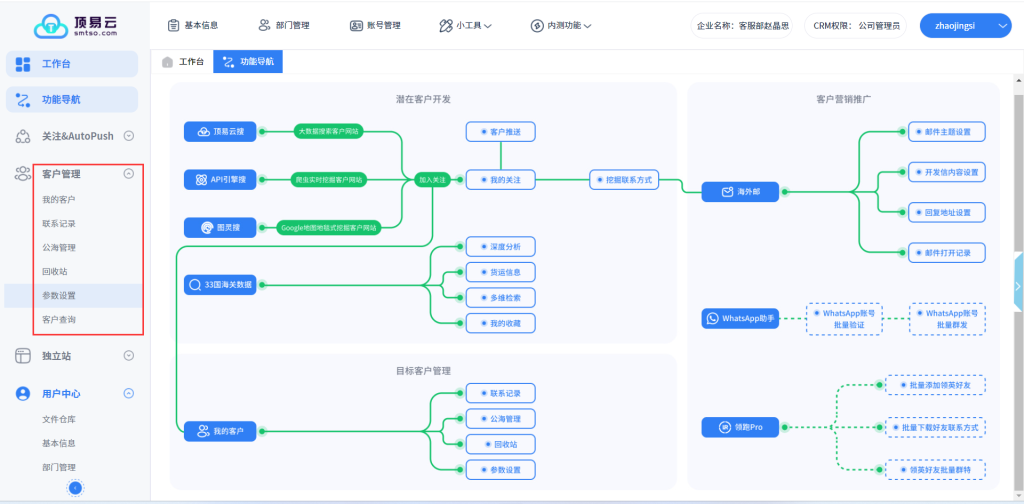Open the zhaojingsi user dropdown
Image resolution: width=1024 pixels, height=504 pixels.
(x=965, y=25)
